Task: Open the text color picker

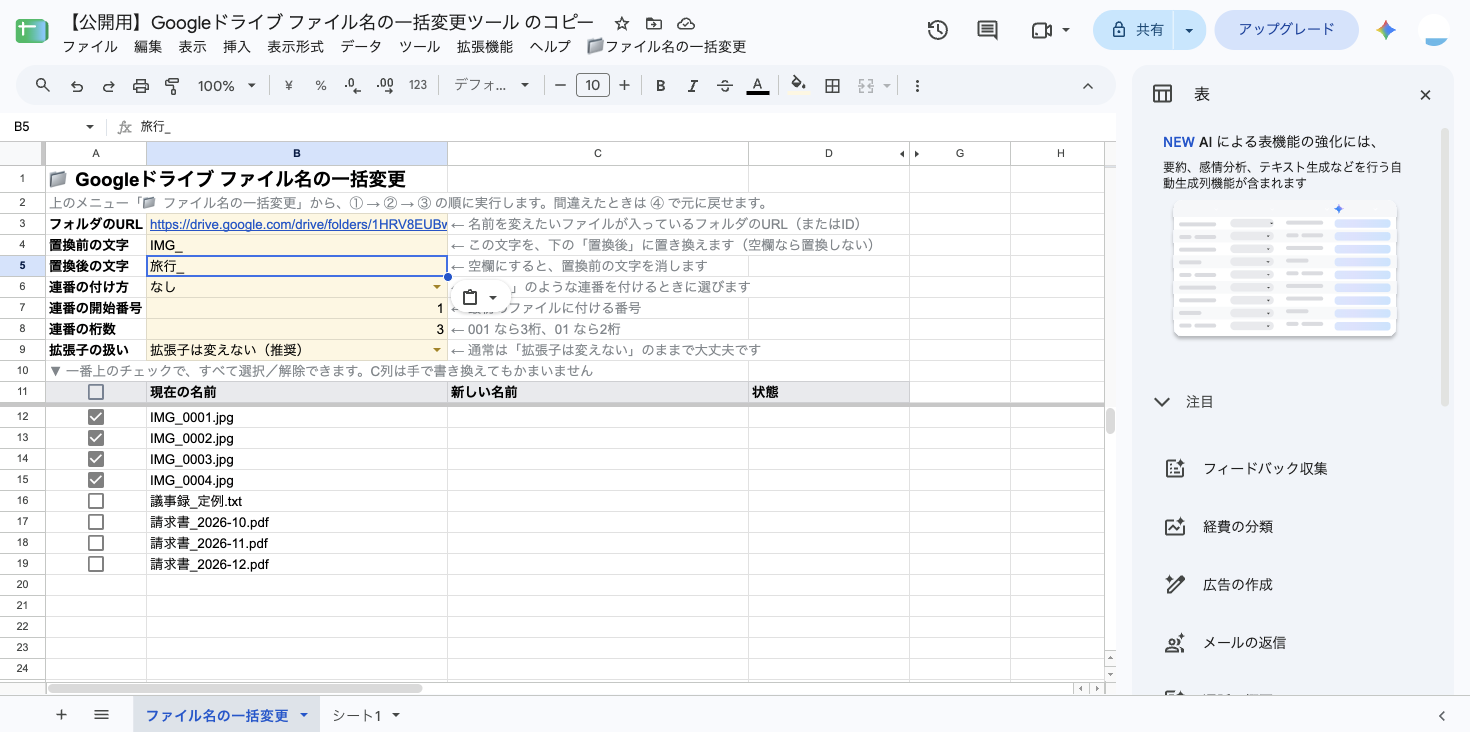Action: pyautogui.click(x=758, y=86)
